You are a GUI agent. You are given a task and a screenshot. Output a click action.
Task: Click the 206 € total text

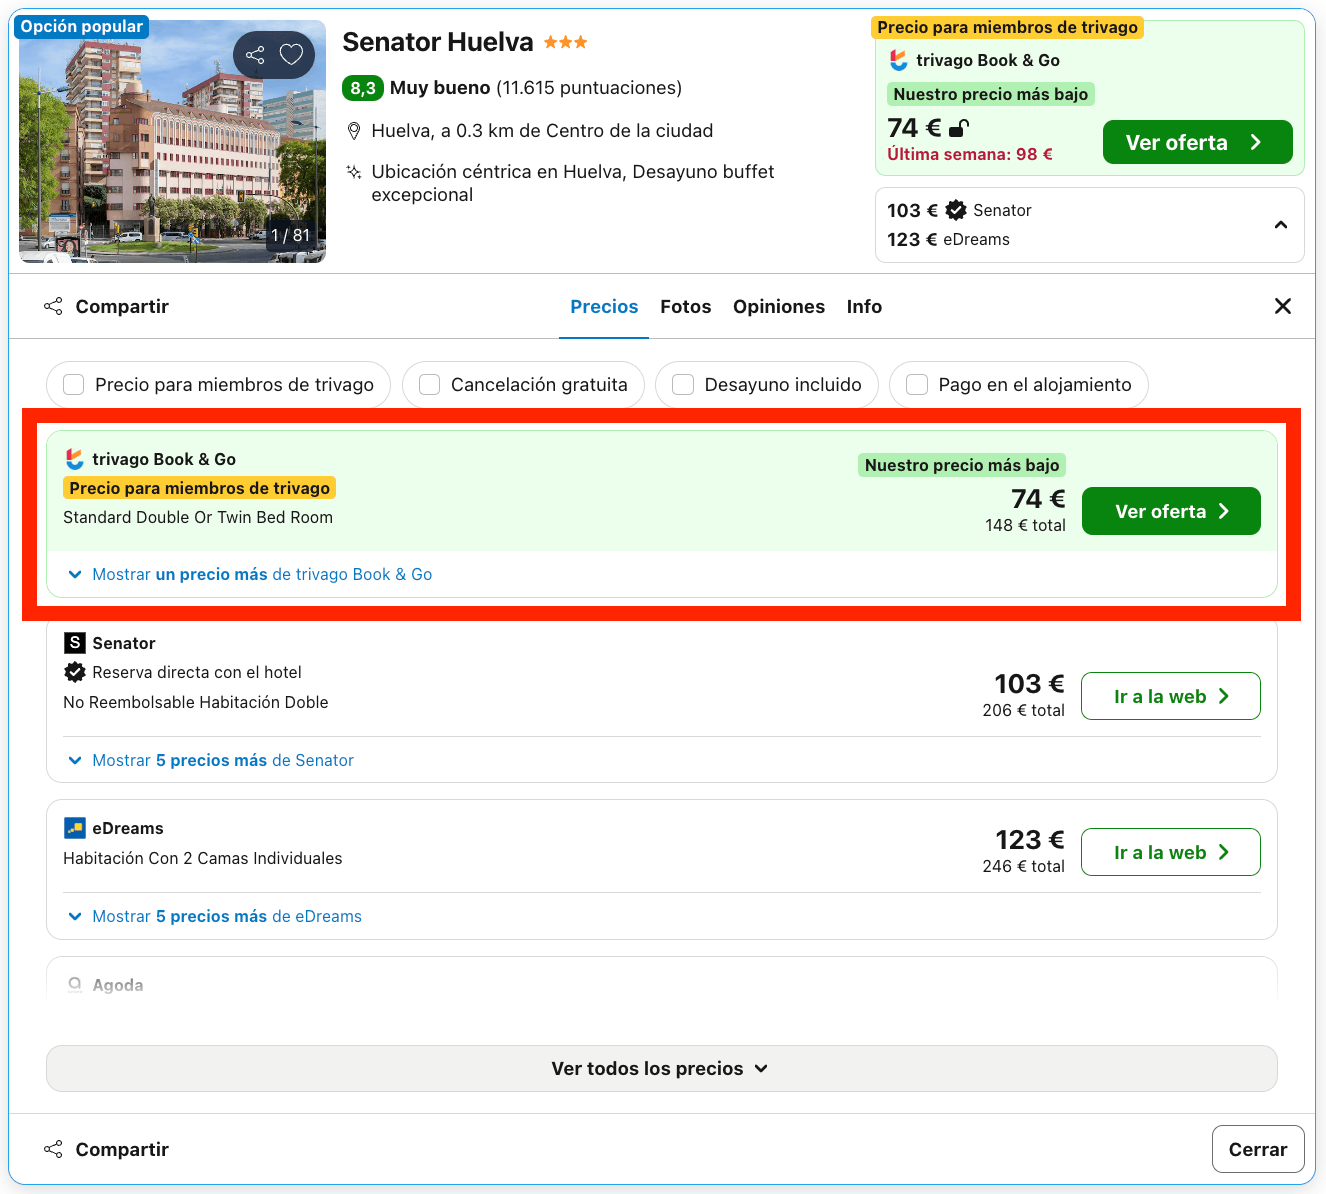pyautogui.click(x=1023, y=710)
